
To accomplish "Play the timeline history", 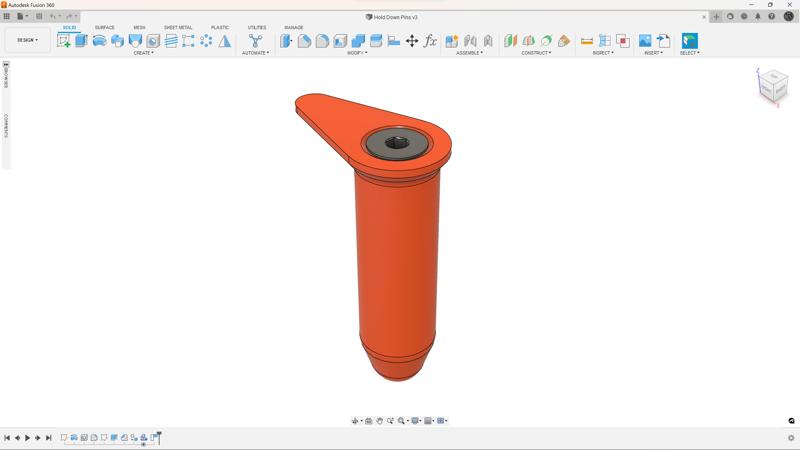I will pyautogui.click(x=28, y=438).
